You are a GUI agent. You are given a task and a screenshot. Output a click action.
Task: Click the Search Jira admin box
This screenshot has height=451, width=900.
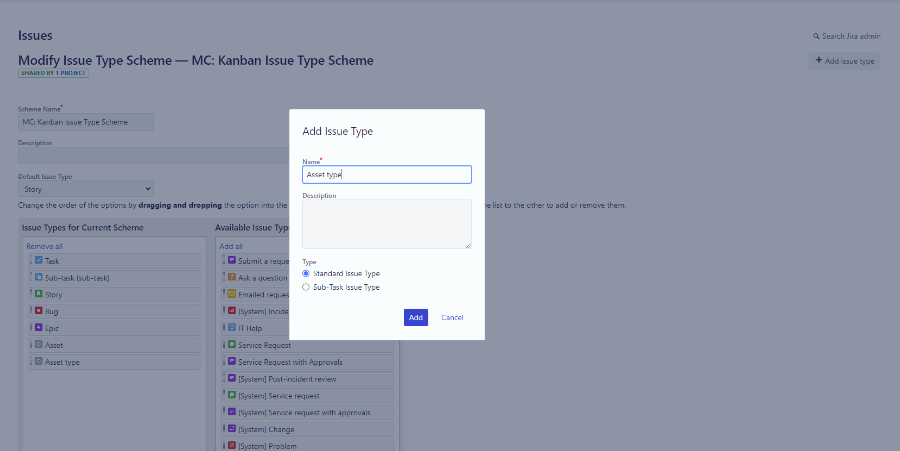click(x=846, y=36)
